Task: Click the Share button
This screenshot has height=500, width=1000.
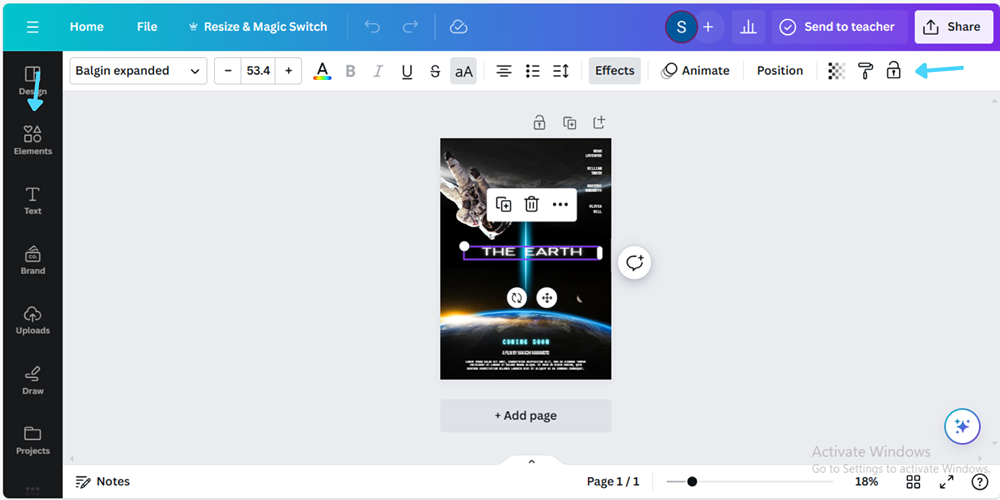Action: (952, 27)
